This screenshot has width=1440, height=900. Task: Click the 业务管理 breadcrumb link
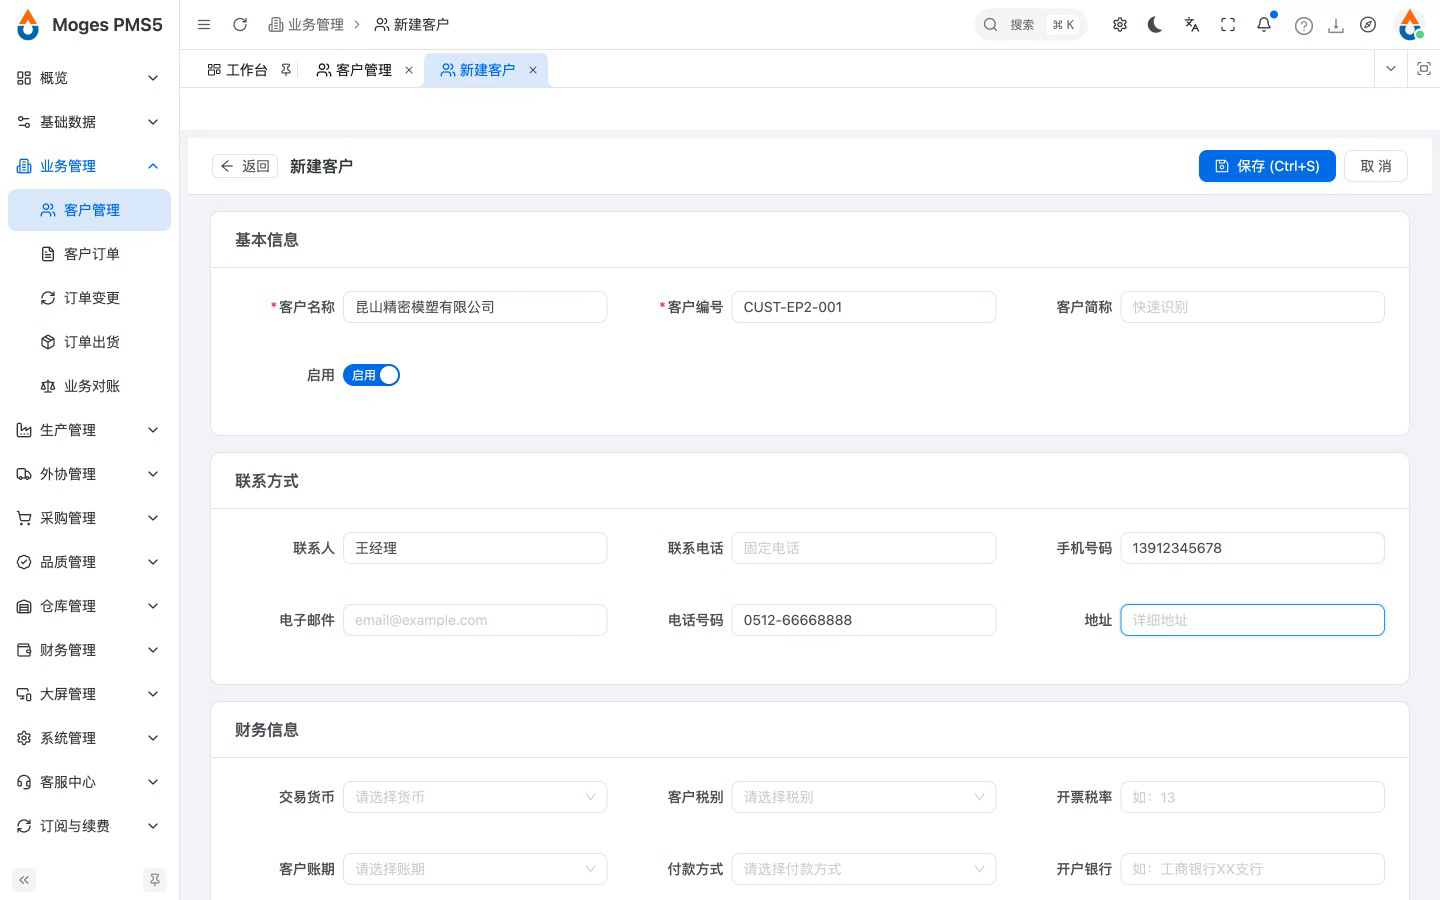[x=306, y=24]
